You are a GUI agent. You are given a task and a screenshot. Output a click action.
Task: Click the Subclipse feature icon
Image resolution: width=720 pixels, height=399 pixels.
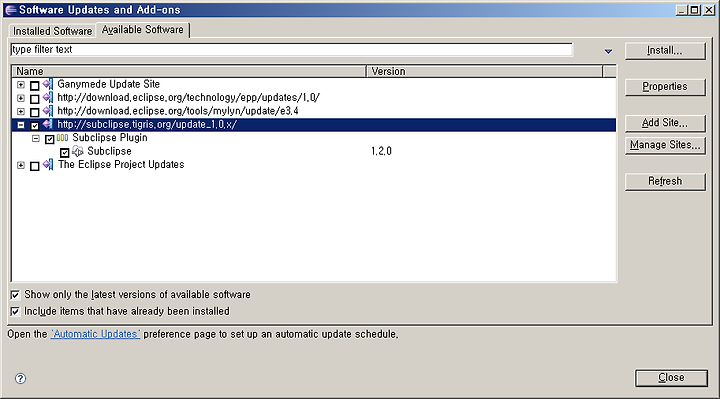pos(78,151)
